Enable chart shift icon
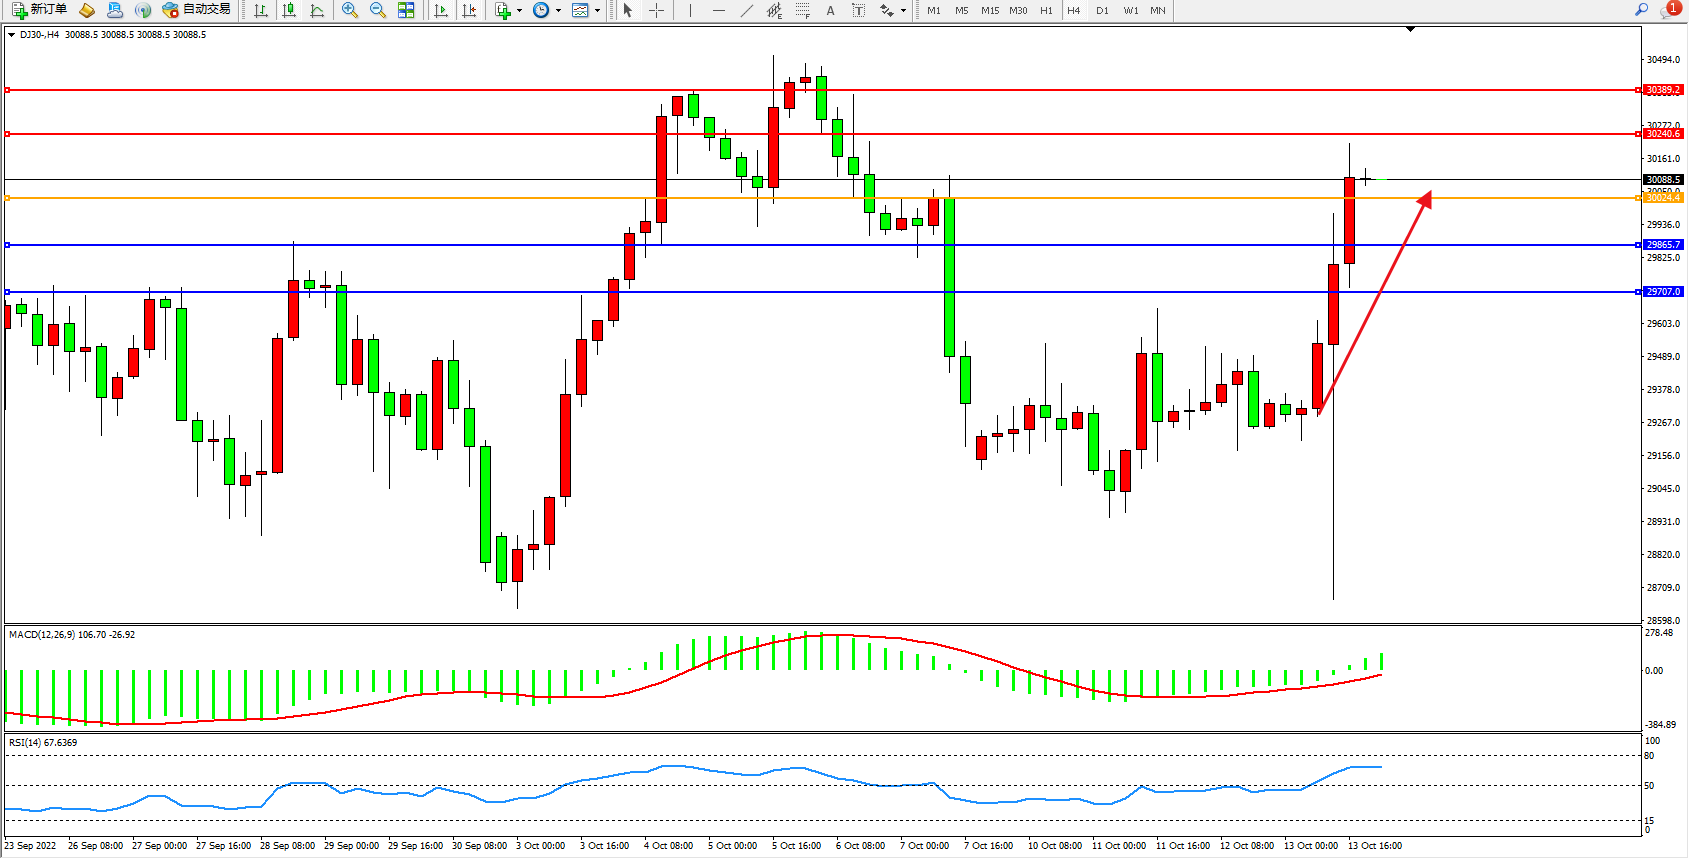The width and height of the screenshot is (1689, 859). click(469, 10)
